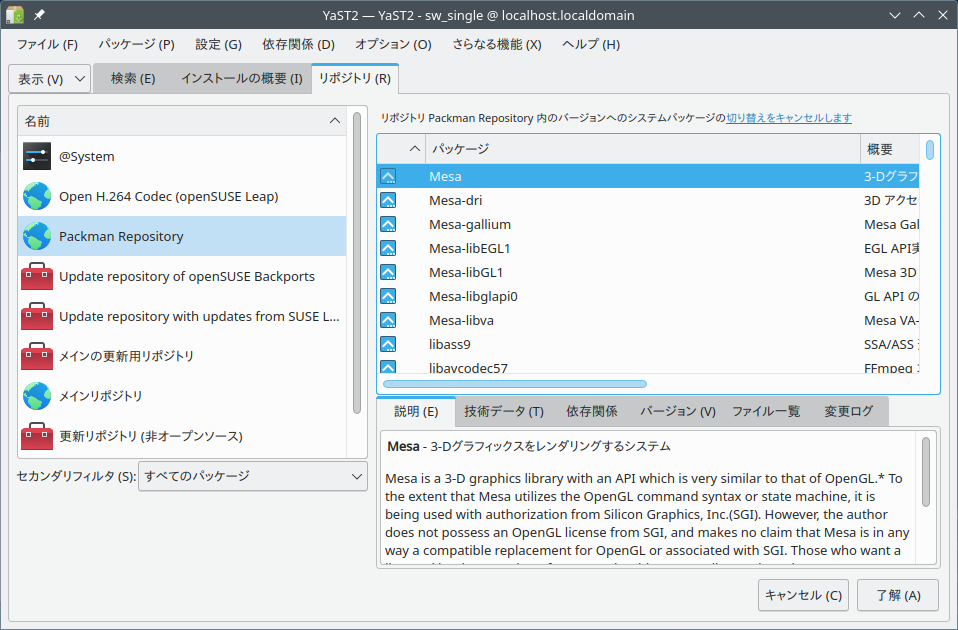Click the 切り替えをキャンセルします link
Image resolution: width=958 pixels, height=630 pixels.
[789, 118]
